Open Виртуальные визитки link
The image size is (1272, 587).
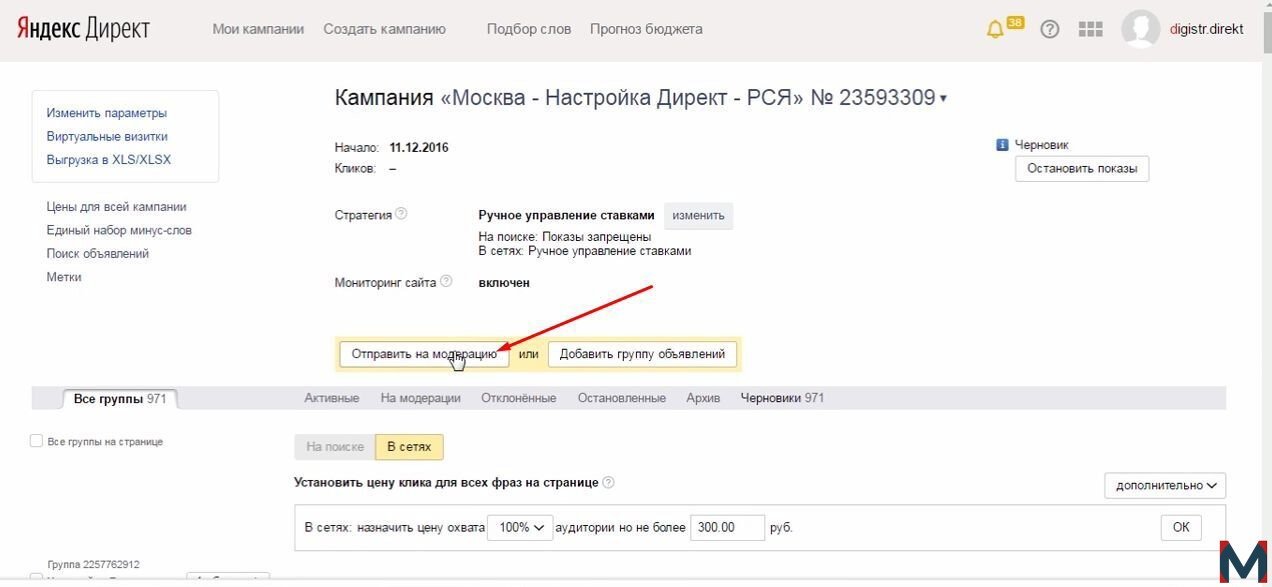(107, 136)
